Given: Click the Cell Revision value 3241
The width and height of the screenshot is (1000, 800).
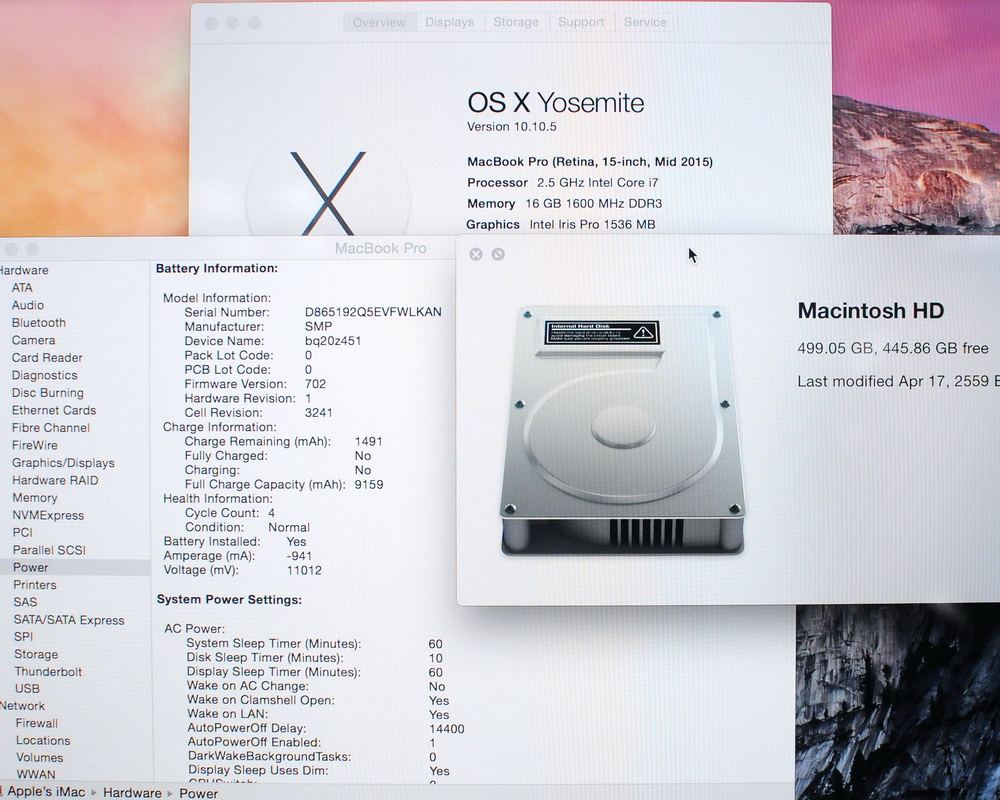Looking at the screenshot, I should click(x=318, y=413).
